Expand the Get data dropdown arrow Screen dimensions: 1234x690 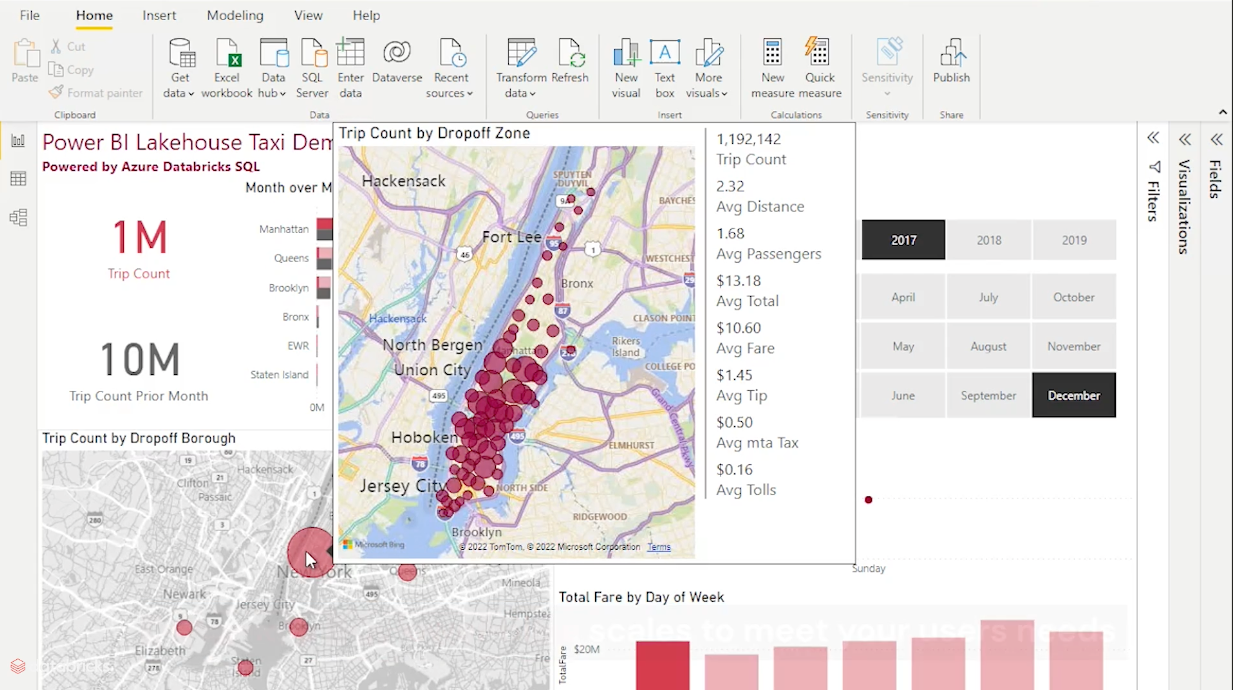pos(192,94)
